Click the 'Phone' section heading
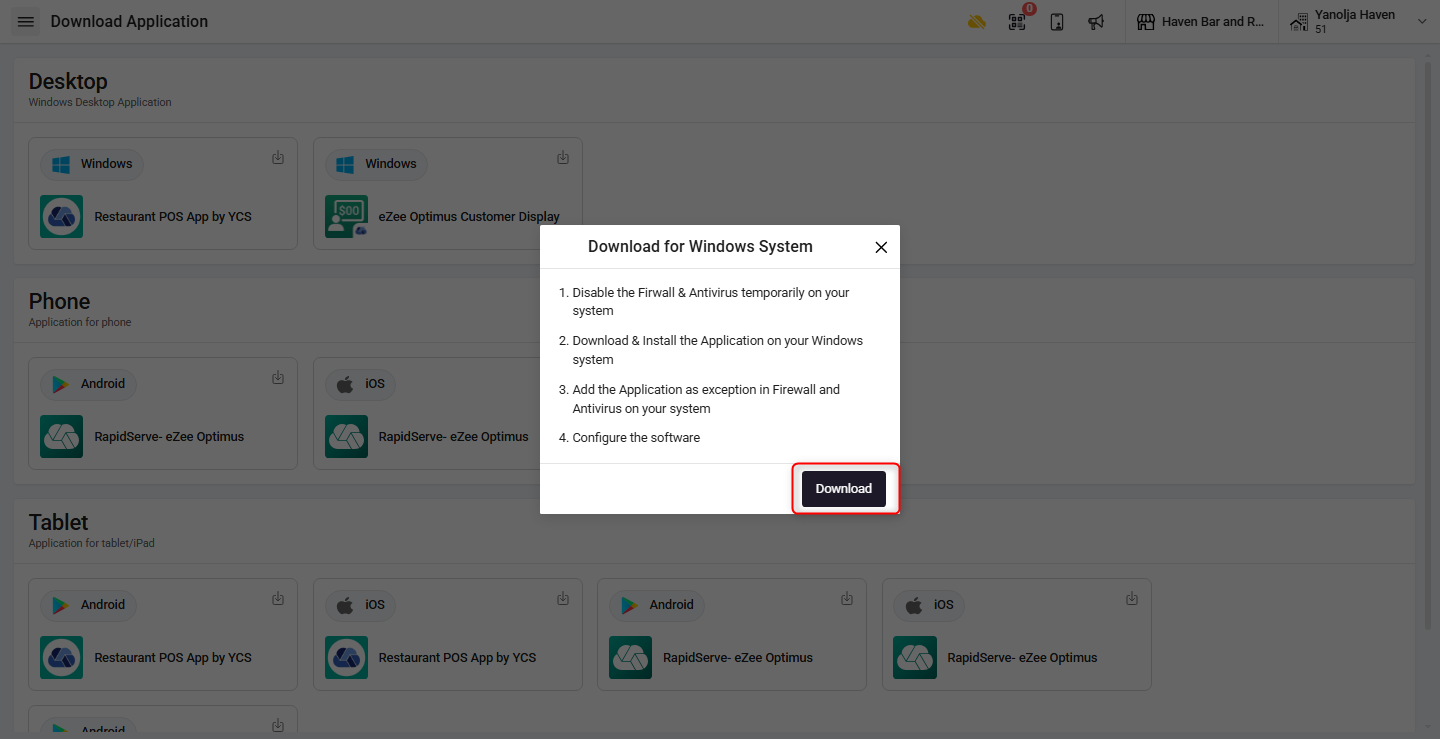Screen dimensions: 1440x739 (59, 302)
